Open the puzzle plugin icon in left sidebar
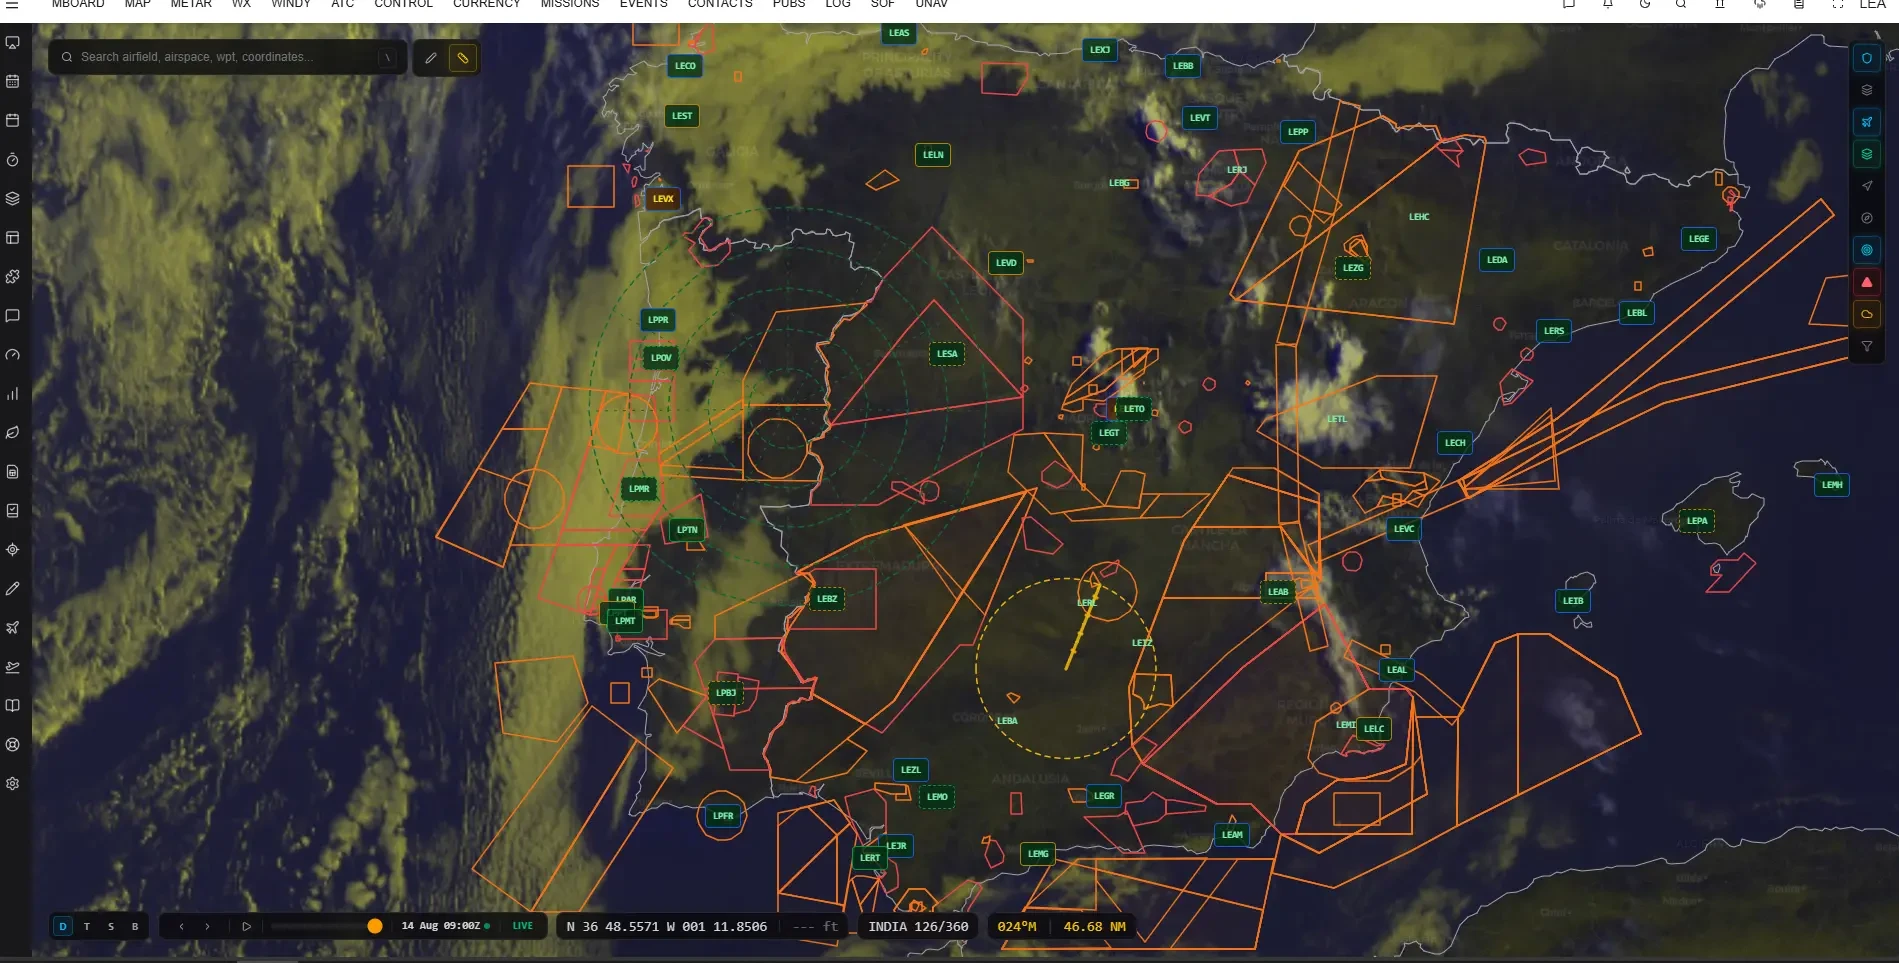This screenshot has height=963, width=1899. [13, 277]
